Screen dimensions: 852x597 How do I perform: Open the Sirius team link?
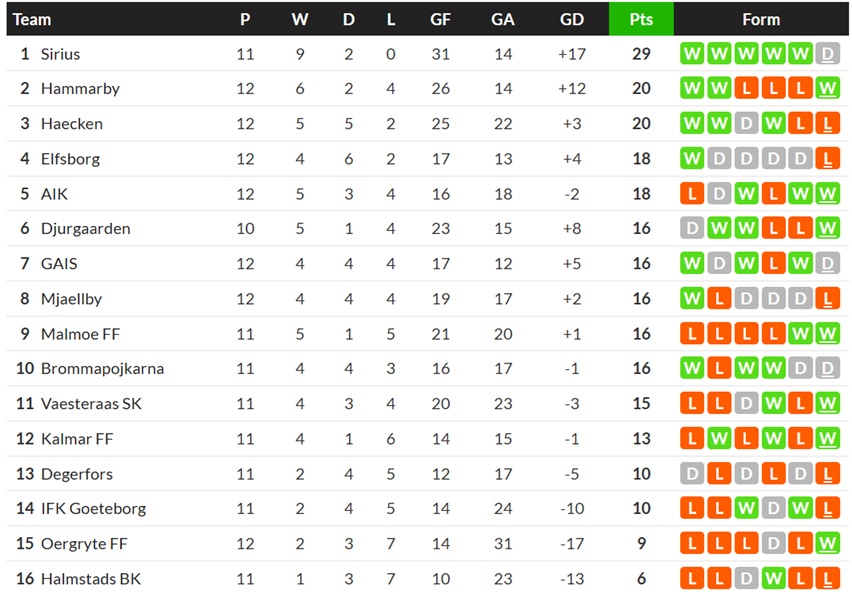60,54
